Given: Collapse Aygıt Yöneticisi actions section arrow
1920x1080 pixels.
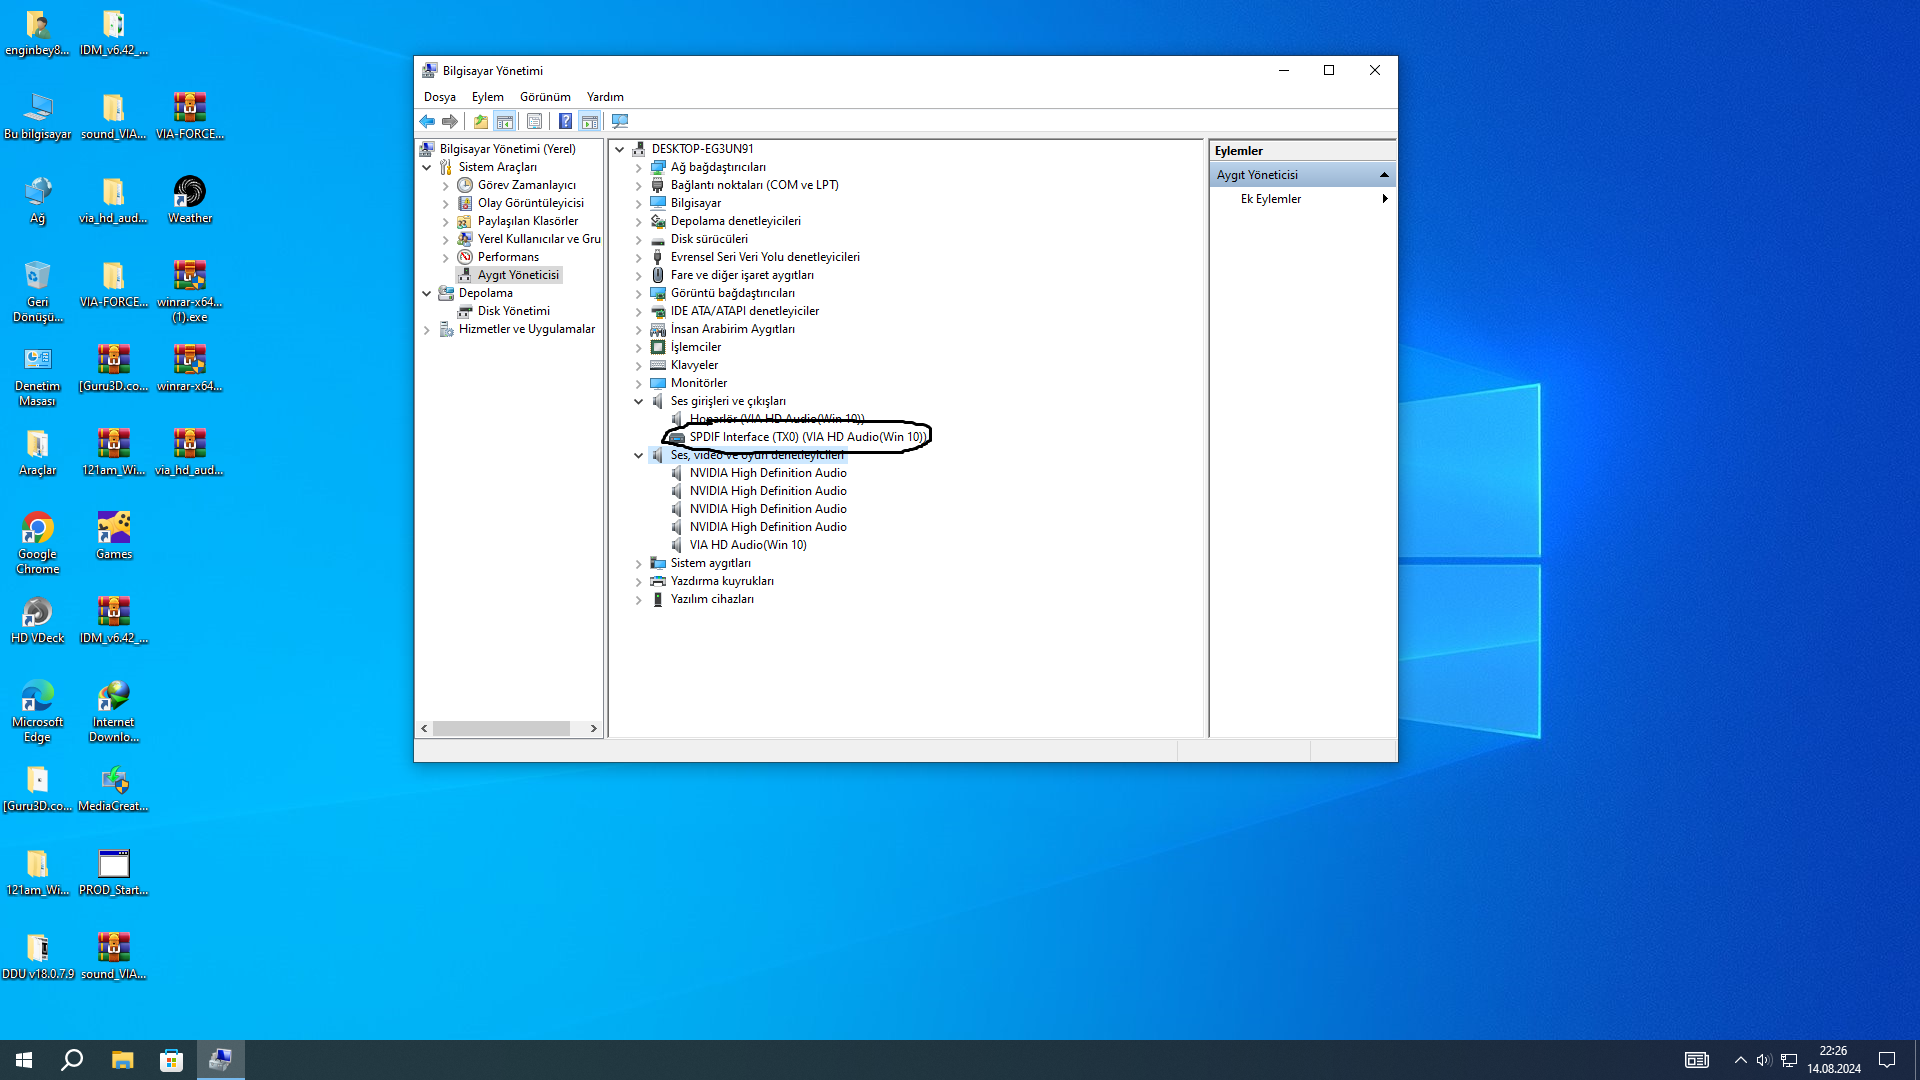Looking at the screenshot, I should point(1384,175).
